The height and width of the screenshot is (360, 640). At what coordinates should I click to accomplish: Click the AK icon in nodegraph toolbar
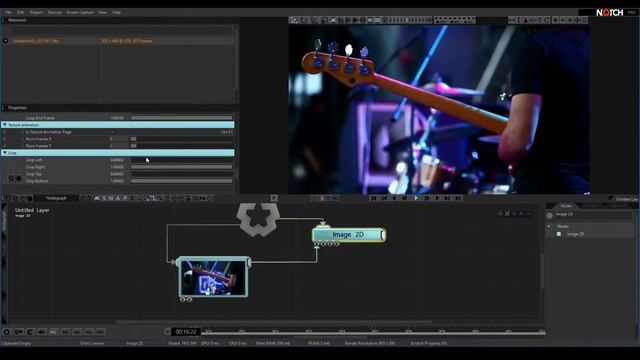tap(97, 198)
